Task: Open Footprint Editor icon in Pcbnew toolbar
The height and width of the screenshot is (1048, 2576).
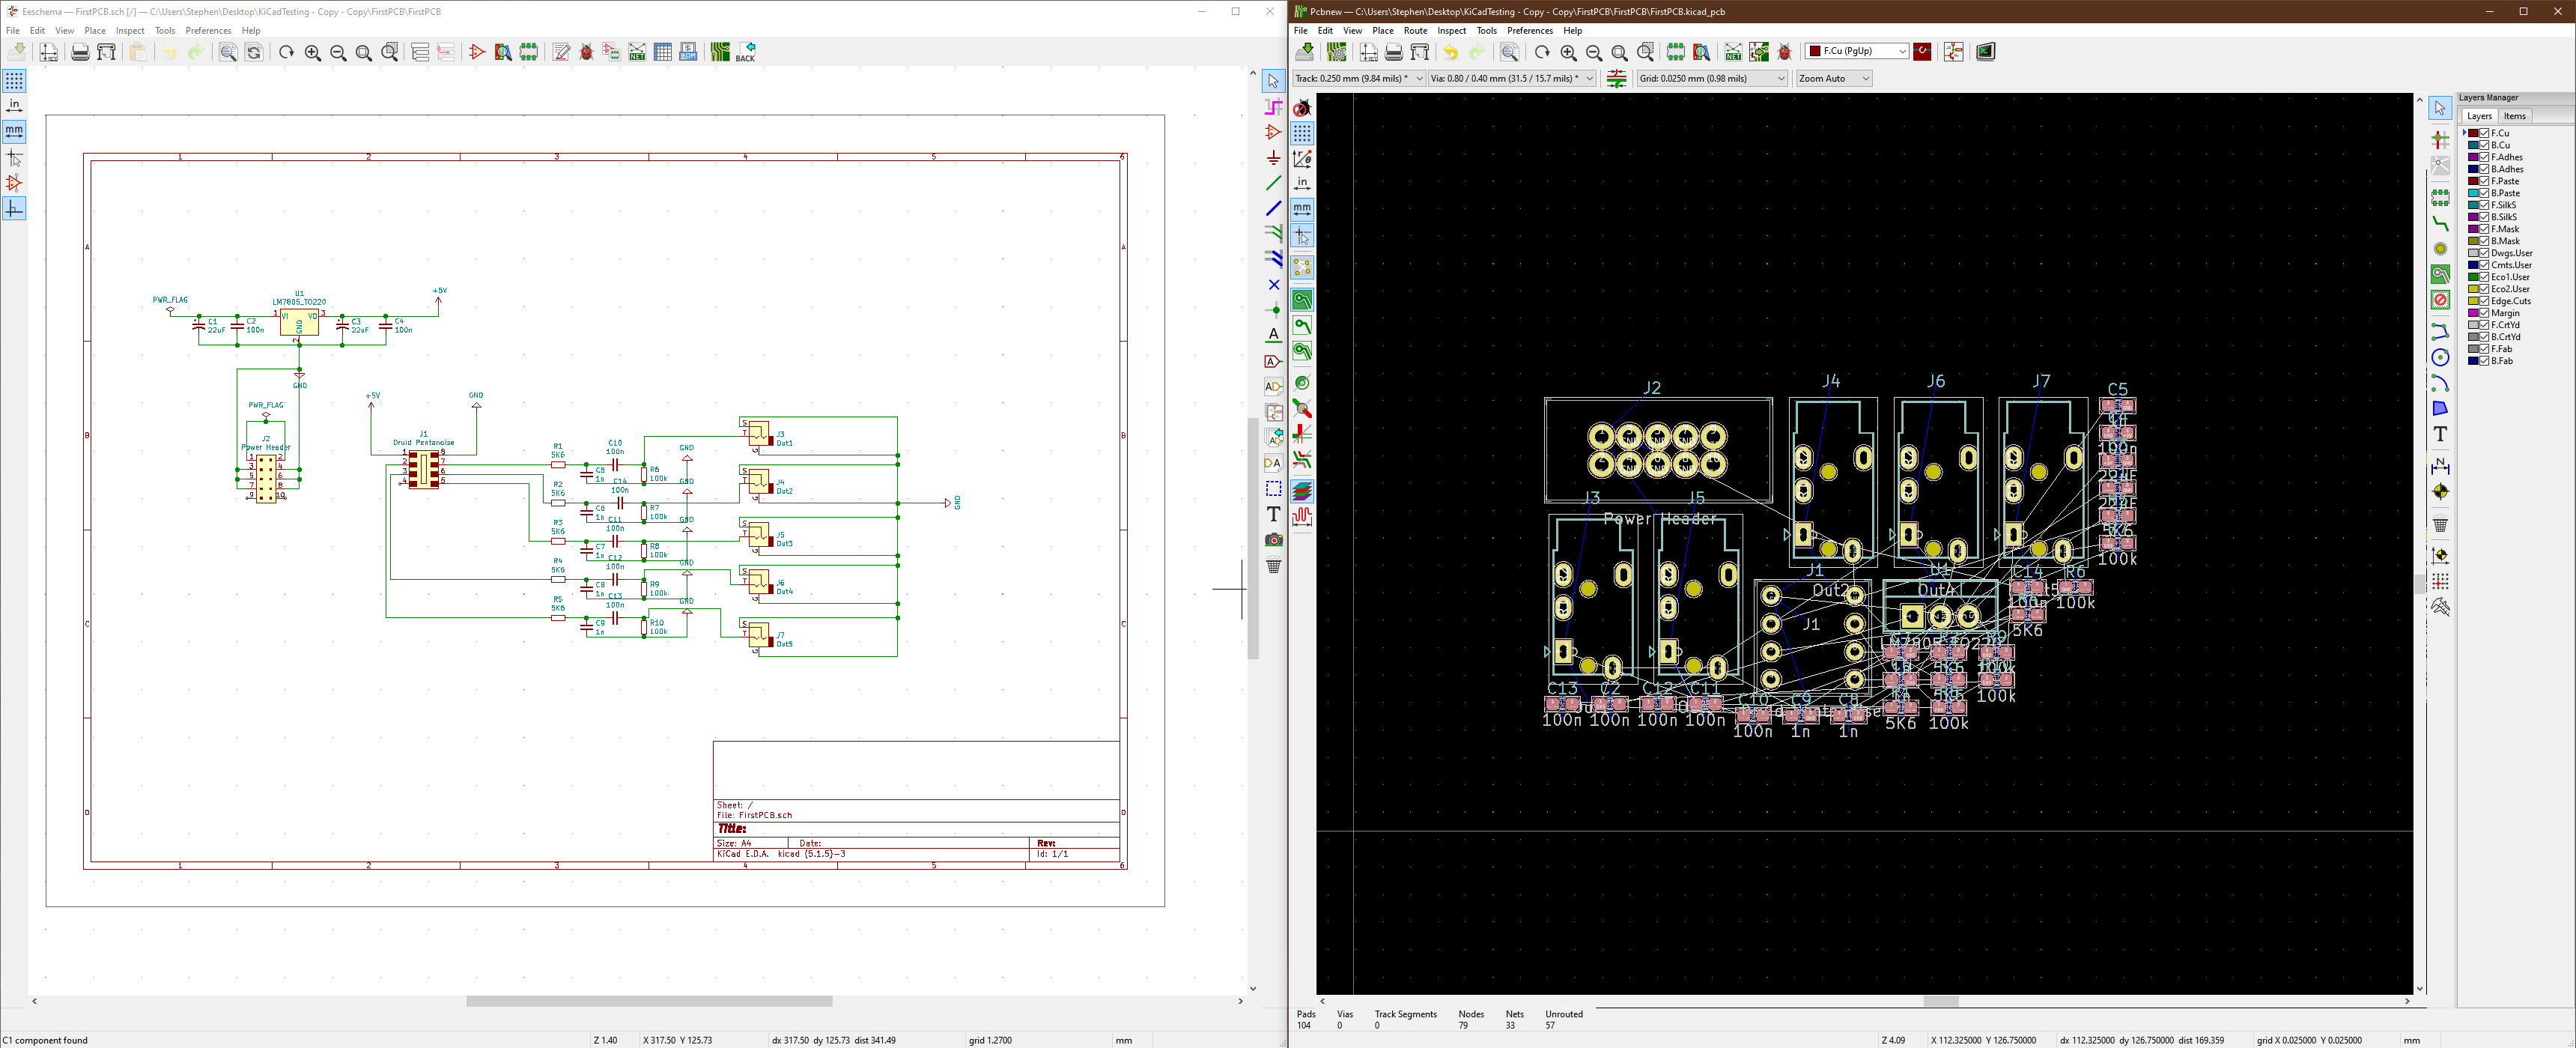Action: pos(1675,52)
